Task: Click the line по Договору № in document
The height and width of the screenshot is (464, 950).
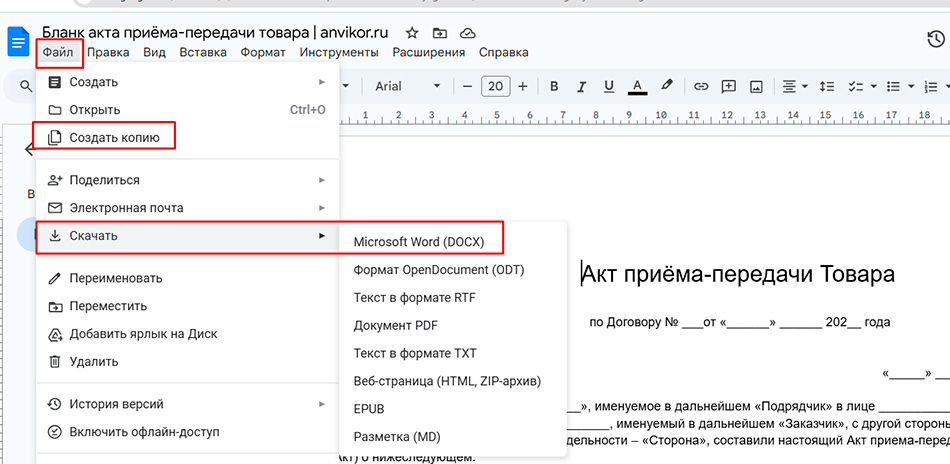Action: point(740,322)
